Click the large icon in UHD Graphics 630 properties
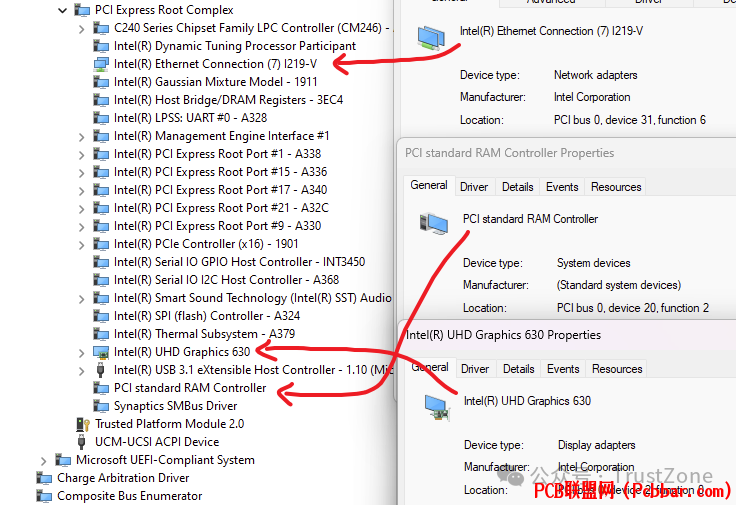736x505 pixels. pyautogui.click(x=437, y=407)
